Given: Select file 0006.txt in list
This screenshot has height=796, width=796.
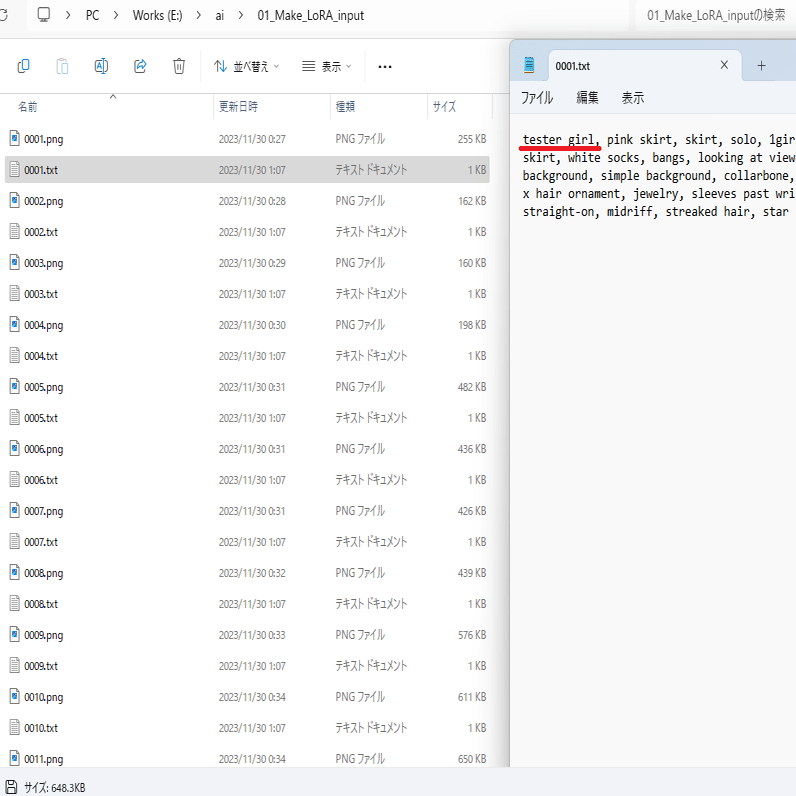Looking at the screenshot, I should (247, 479).
